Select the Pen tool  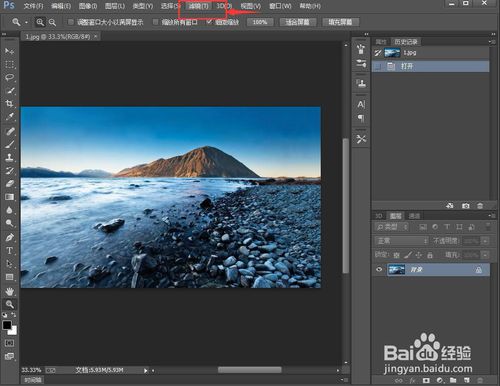tap(9, 237)
